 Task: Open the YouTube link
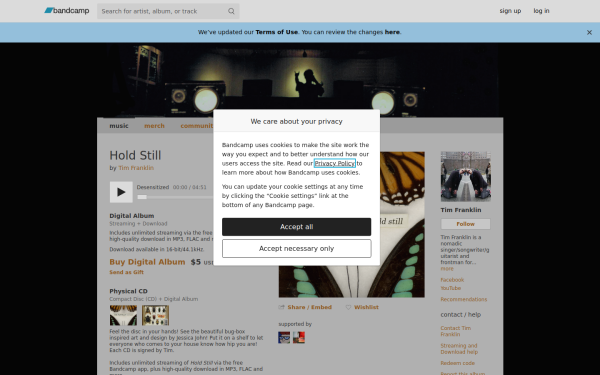[x=450, y=288]
